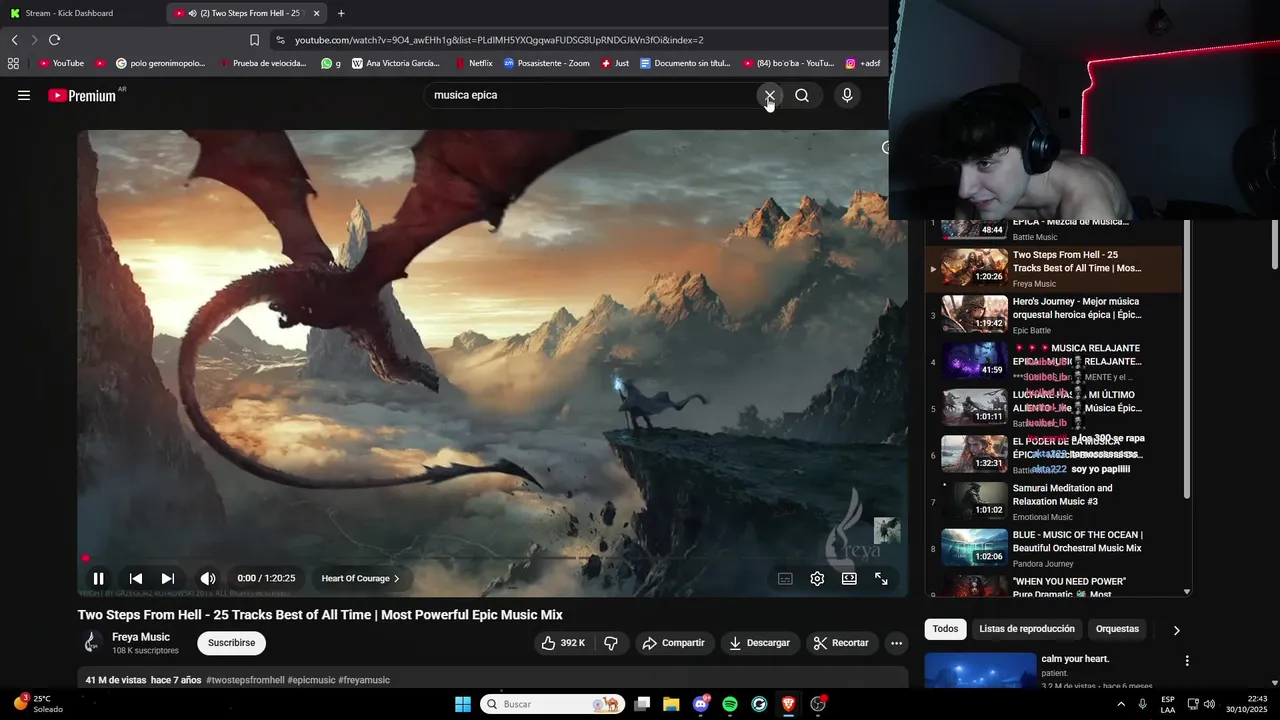Open File Explorer from the taskbar
Screen dimensions: 1280x720
coord(671,704)
